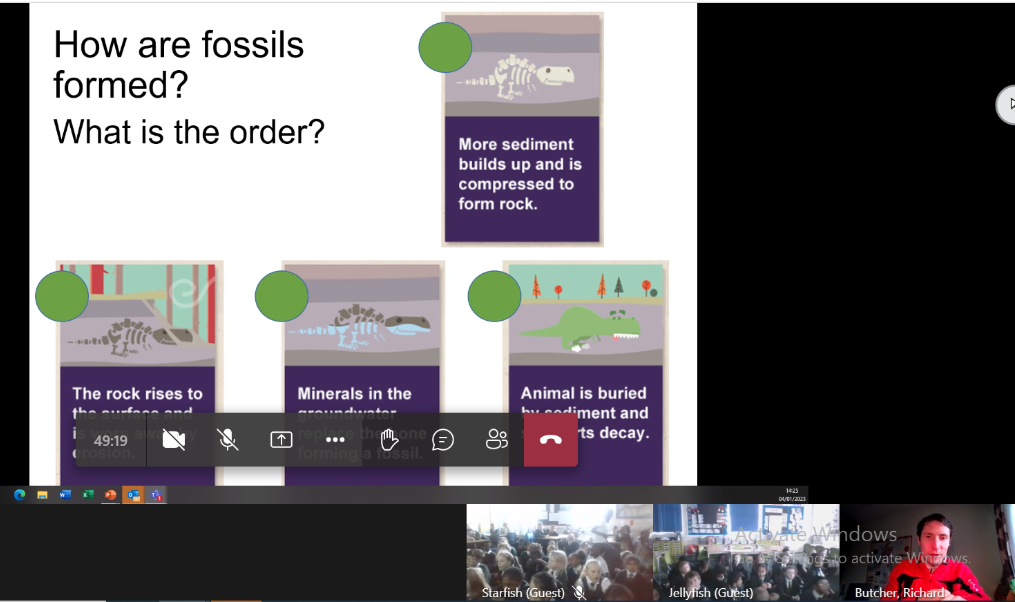
Task: Expand the side panel arrow at right edge
Action: coord(1009,104)
